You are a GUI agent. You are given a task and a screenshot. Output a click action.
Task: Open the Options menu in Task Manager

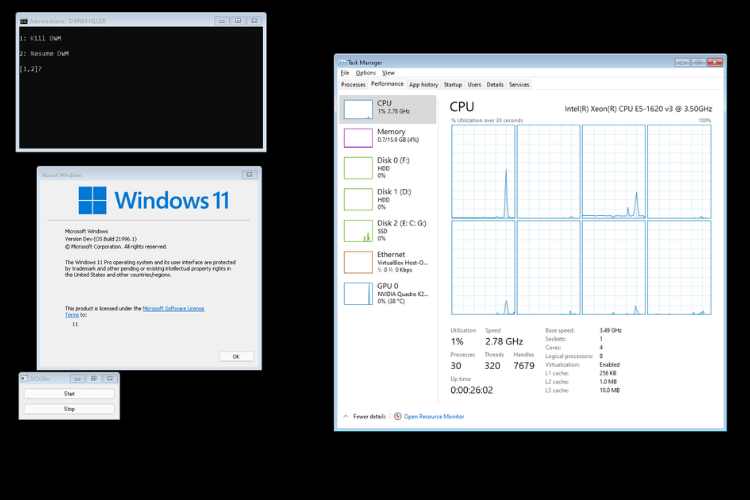tap(365, 73)
